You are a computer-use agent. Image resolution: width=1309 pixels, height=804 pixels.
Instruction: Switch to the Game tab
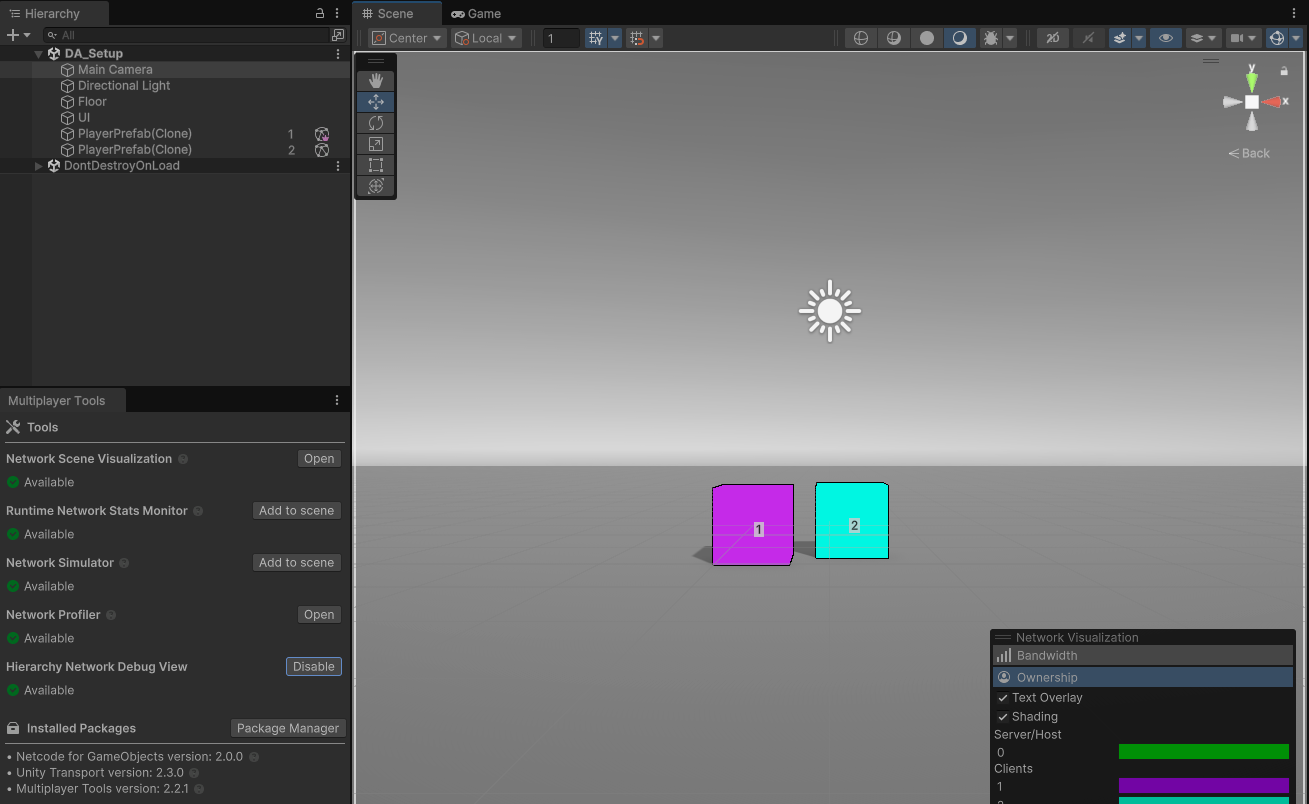[476, 14]
